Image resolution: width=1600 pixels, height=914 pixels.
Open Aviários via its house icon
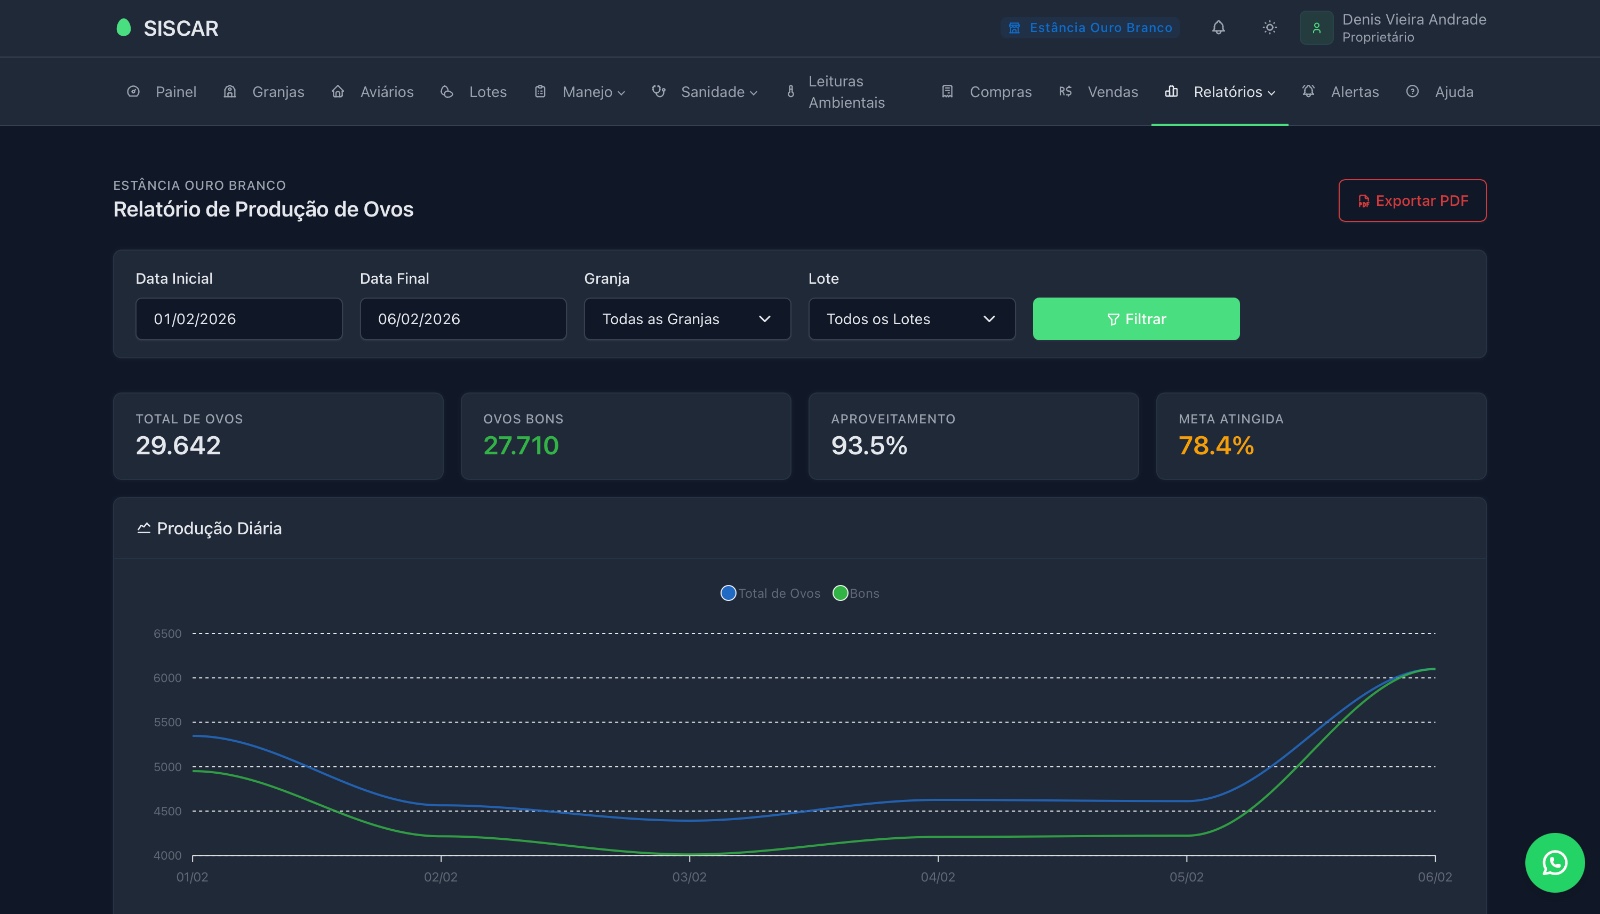(x=337, y=91)
